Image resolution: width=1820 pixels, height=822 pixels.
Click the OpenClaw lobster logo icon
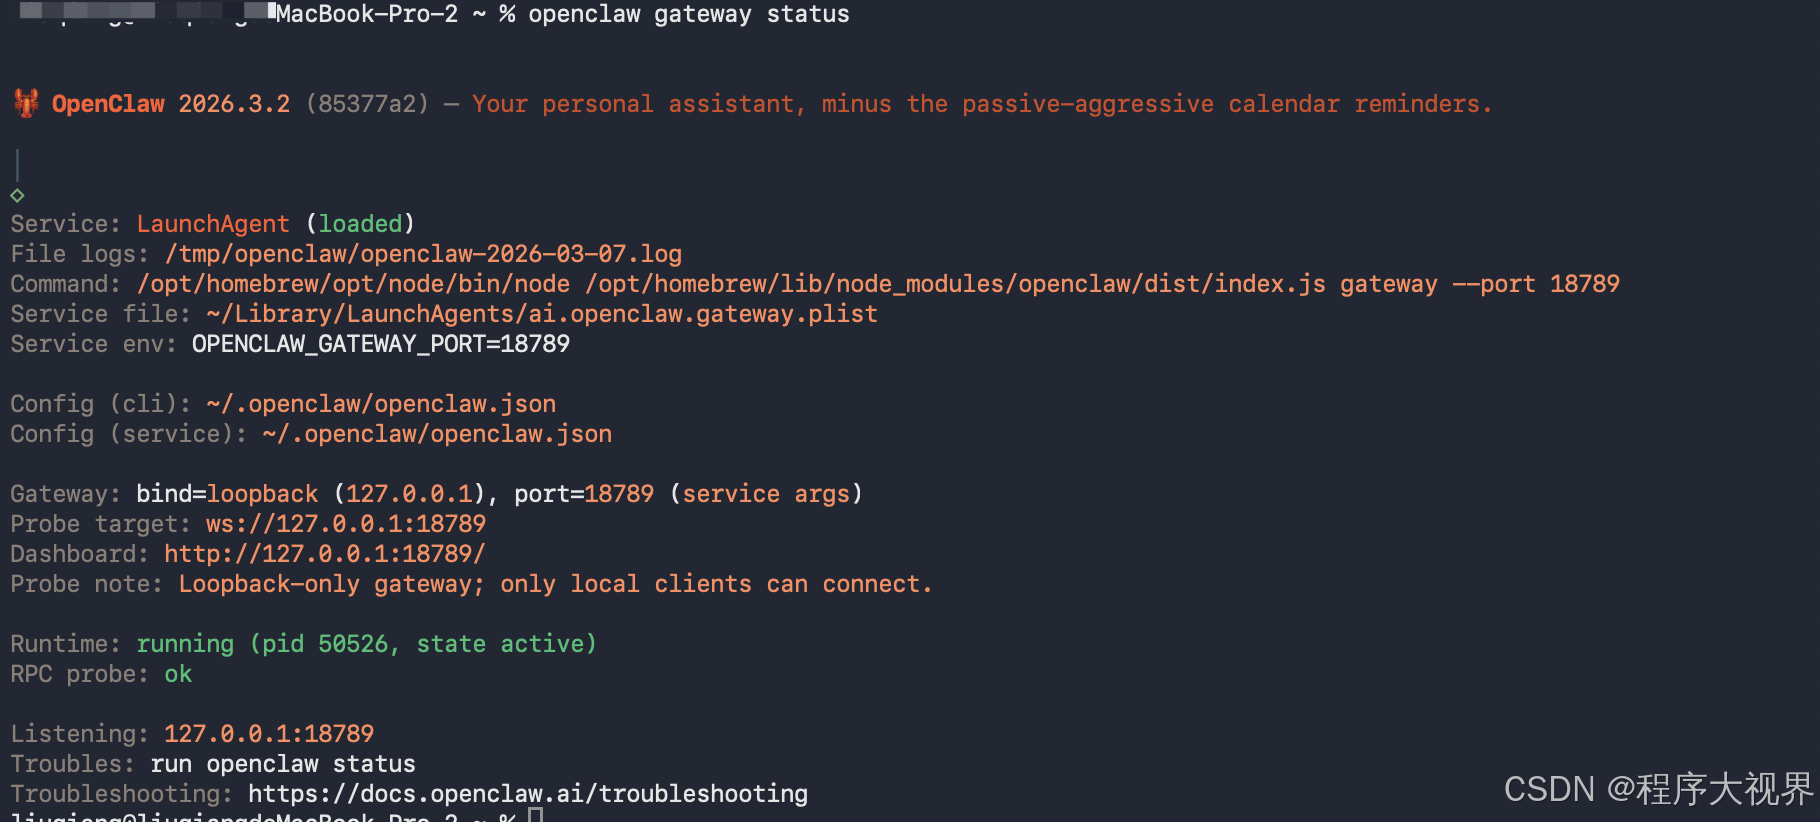(x=26, y=103)
